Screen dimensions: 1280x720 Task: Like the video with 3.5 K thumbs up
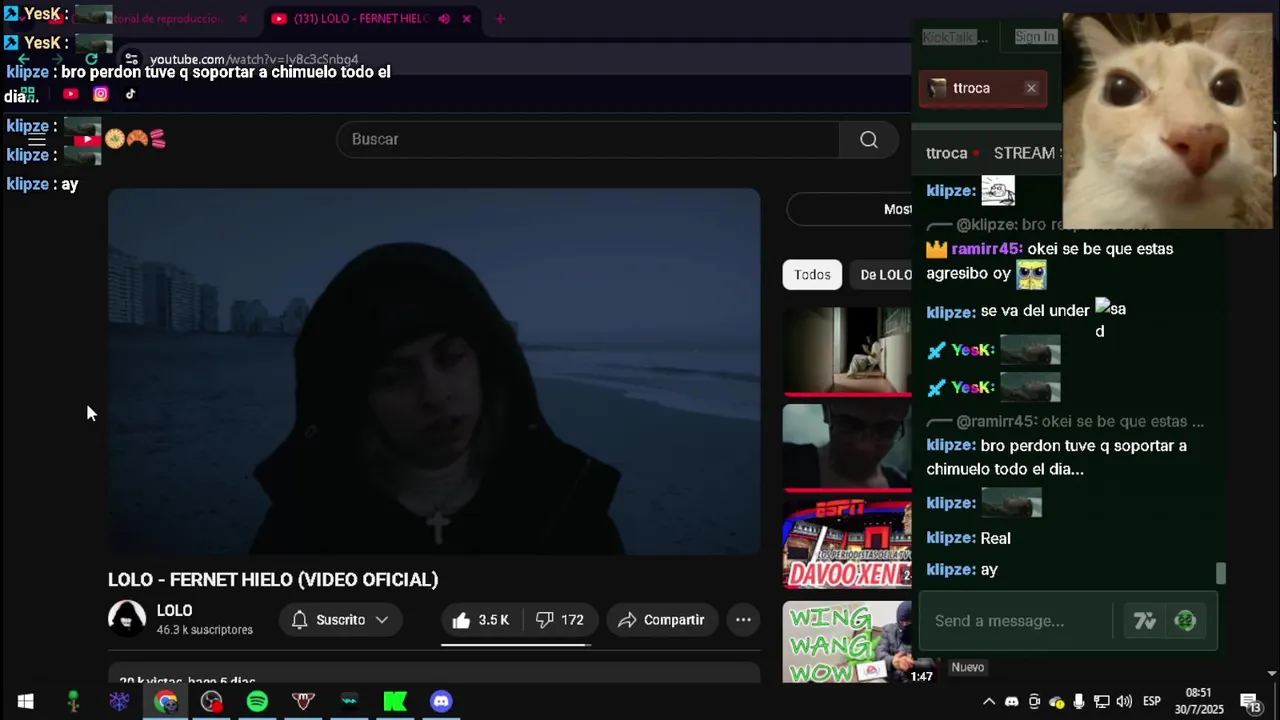pyautogui.click(x=481, y=620)
